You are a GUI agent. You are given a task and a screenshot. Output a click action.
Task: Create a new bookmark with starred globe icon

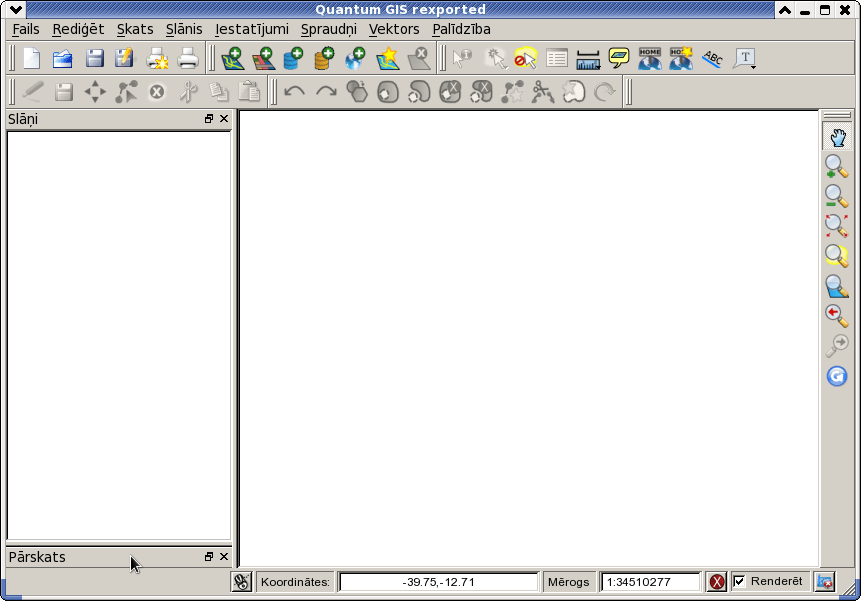681,58
